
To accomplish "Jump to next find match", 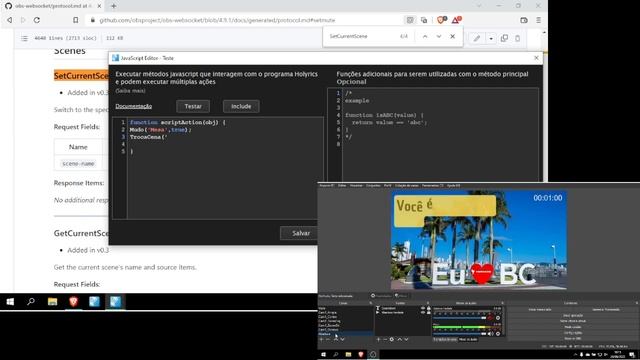I will coord(439,36).
